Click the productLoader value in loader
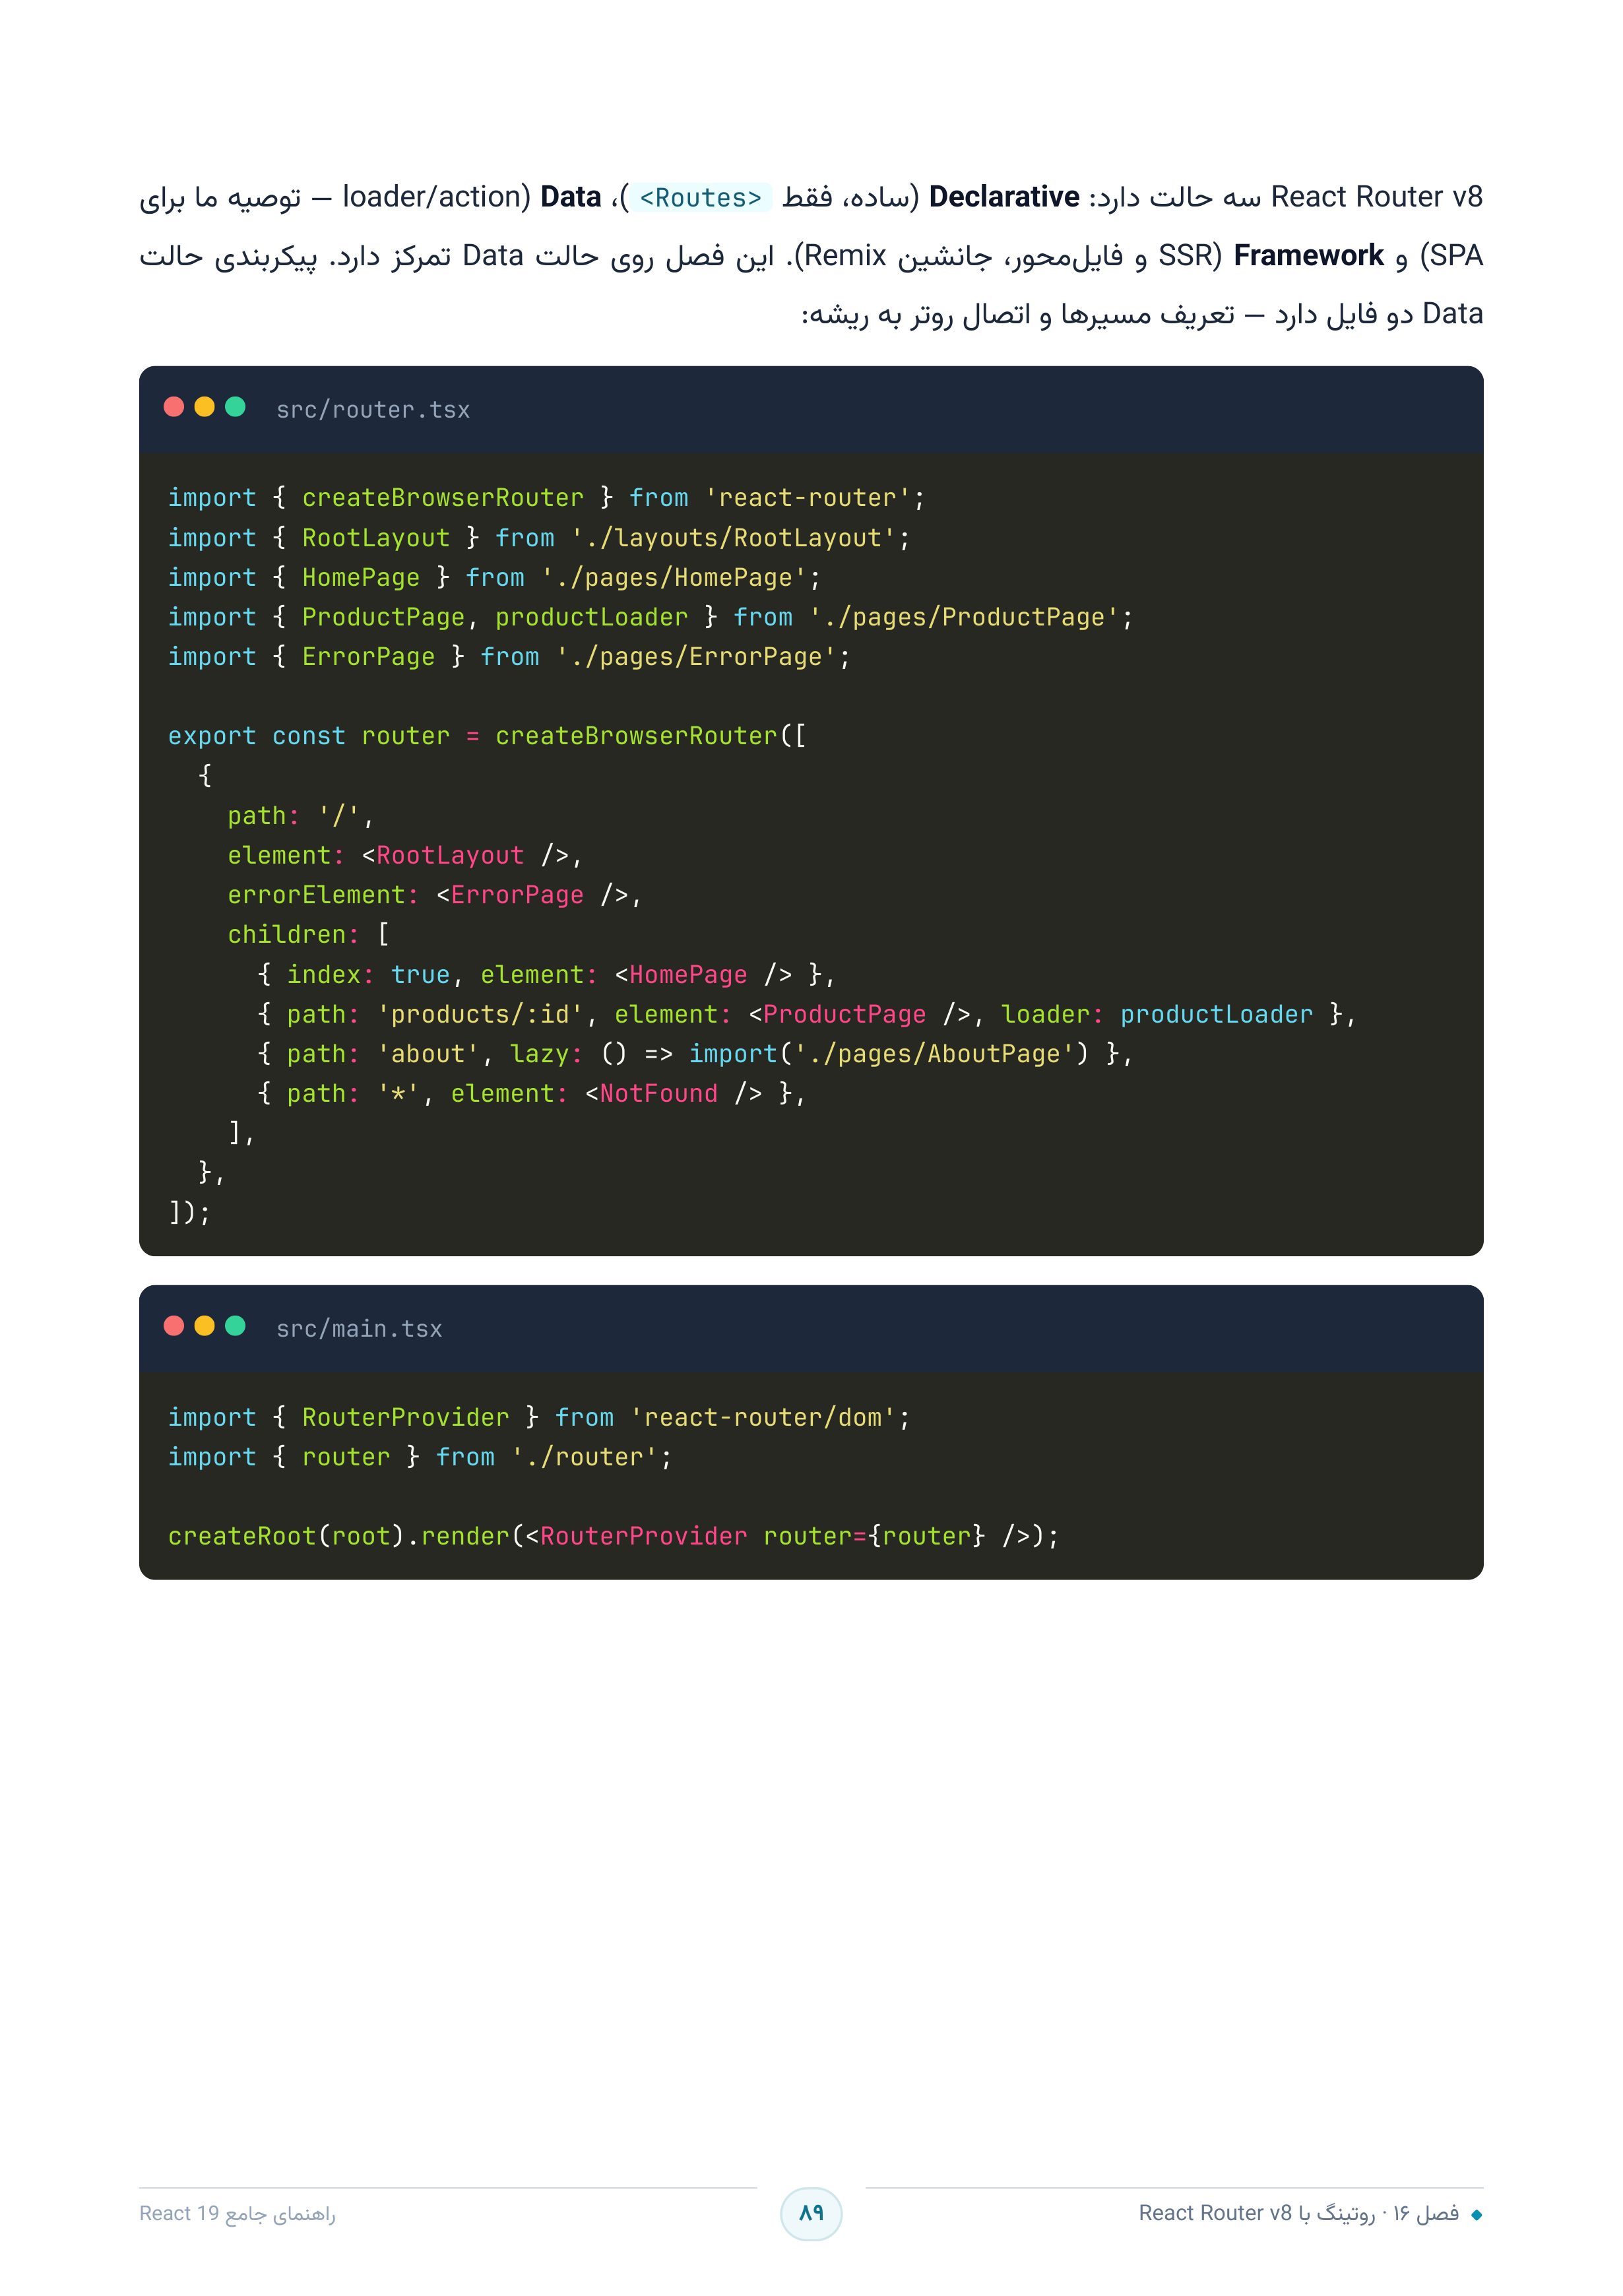The image size is (1623, 2296). coord(1216,1014)
